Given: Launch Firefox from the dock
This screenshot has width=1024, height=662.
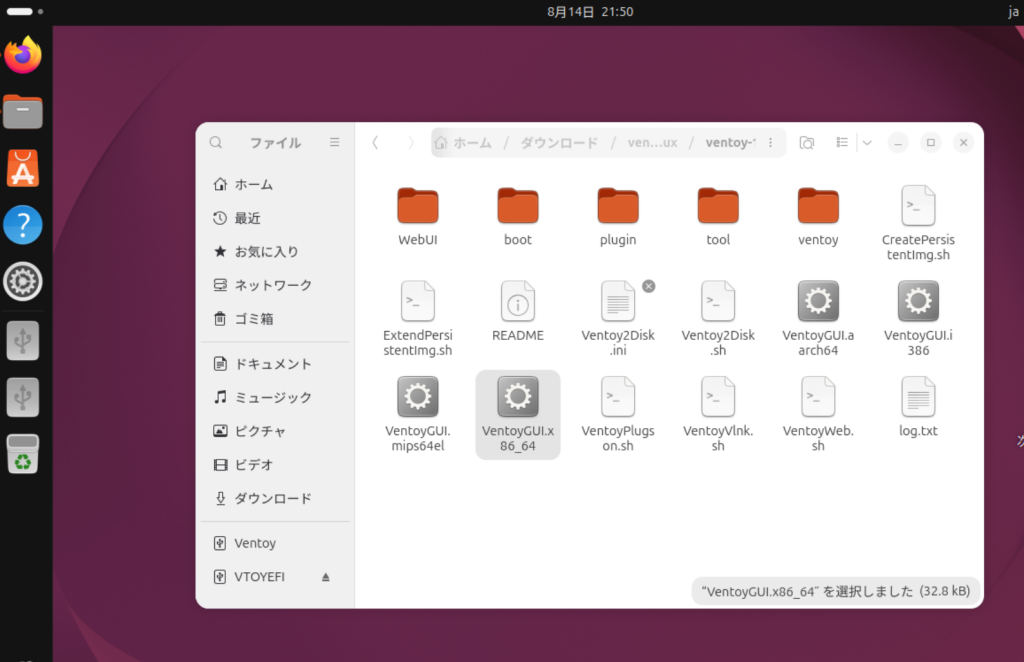Looking at the screenshot, I should (x=23, y=55).
